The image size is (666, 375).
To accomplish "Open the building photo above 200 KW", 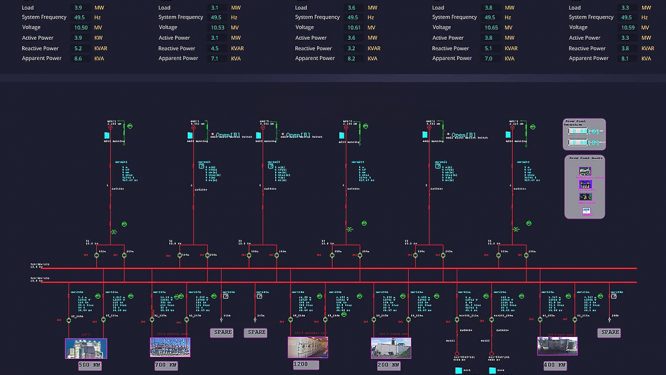I will tap(391, 348).
